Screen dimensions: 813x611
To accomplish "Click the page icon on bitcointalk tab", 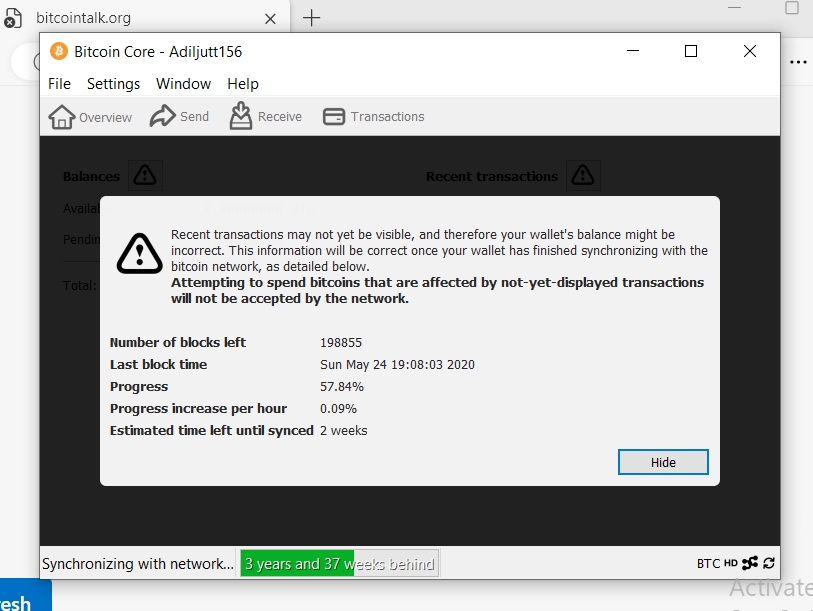I will 12,18.
